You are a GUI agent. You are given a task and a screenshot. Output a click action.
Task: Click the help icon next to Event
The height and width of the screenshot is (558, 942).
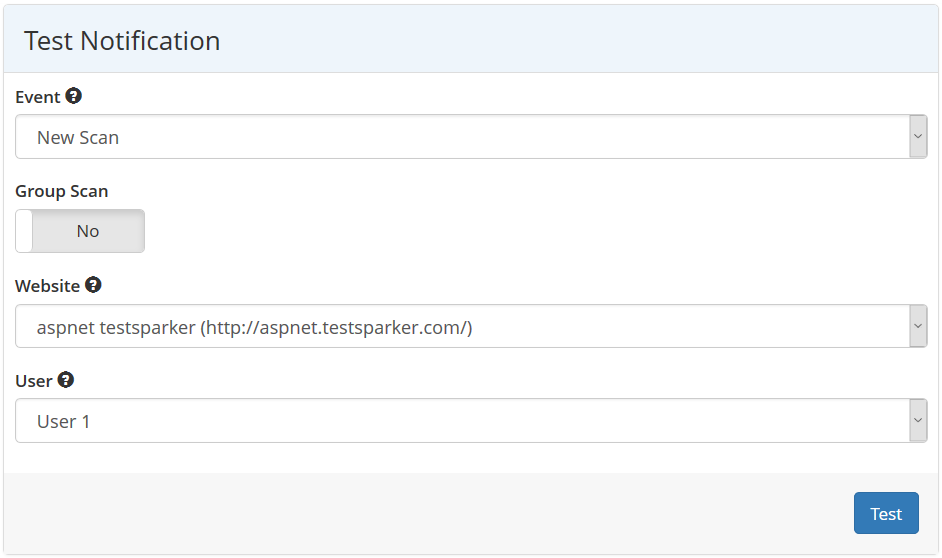tap(74, 97)
